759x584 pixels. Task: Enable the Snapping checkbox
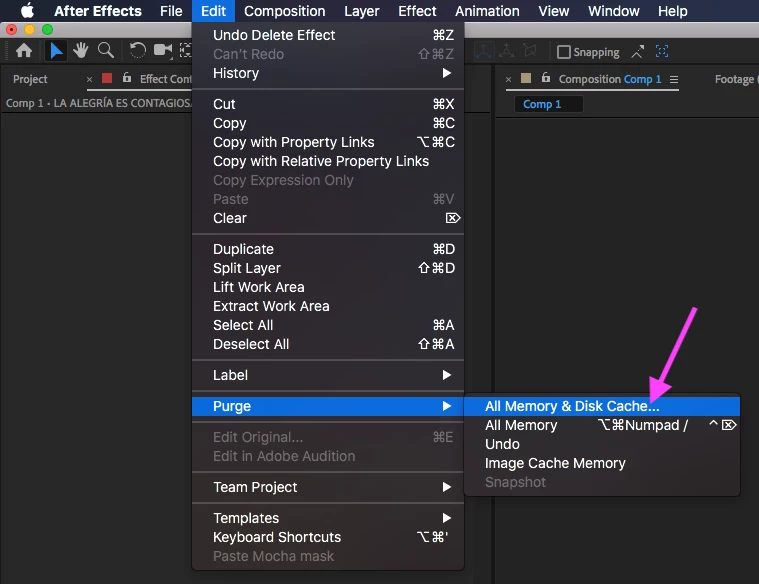(563, 52)
